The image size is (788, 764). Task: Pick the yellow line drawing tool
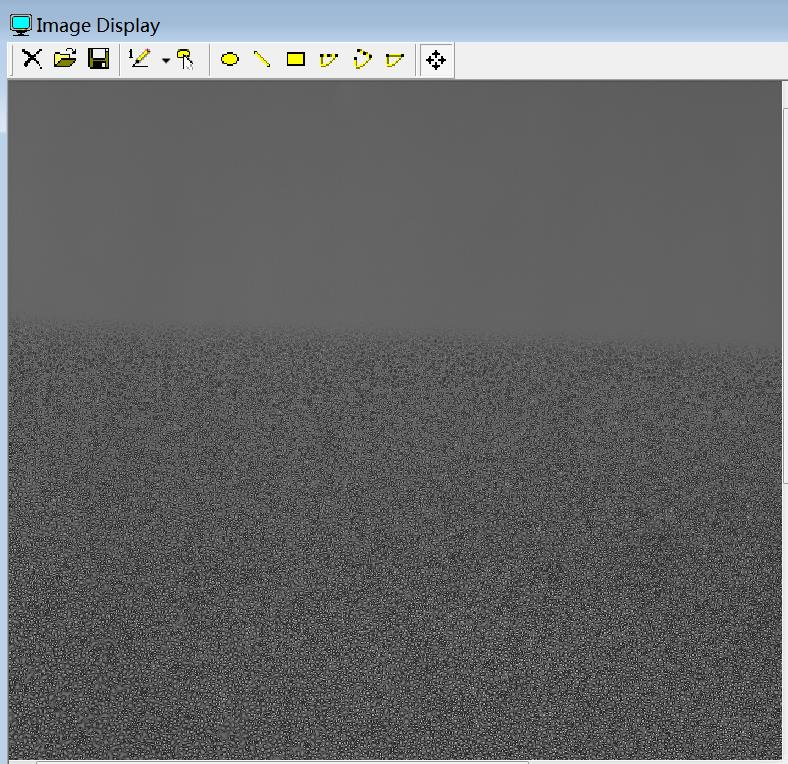coord(262,59)
